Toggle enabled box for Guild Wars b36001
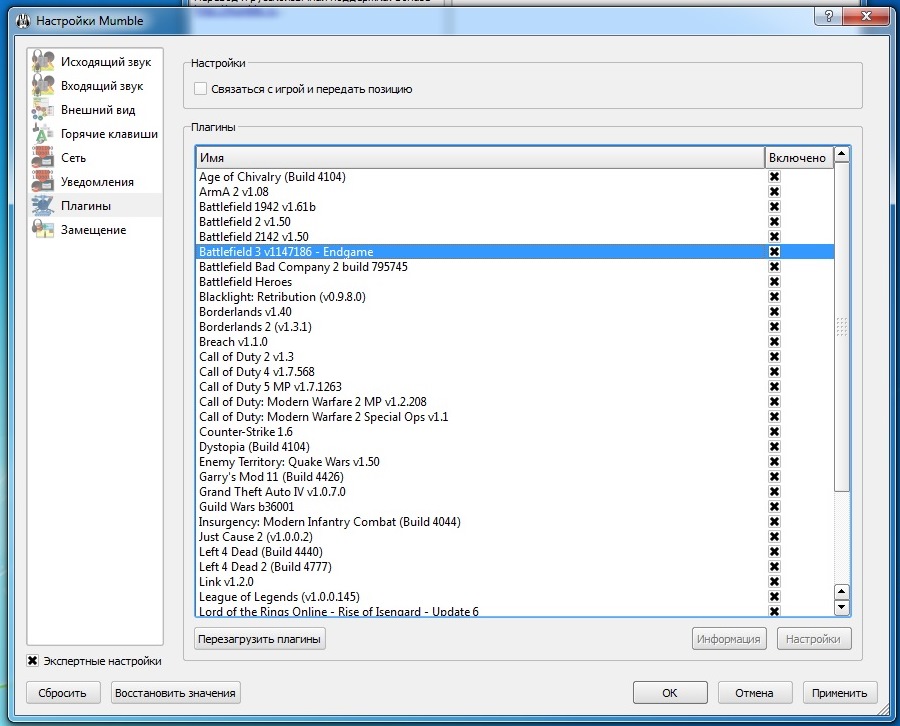The width and height of the screenshot is (900, 726). pos(774,507)
